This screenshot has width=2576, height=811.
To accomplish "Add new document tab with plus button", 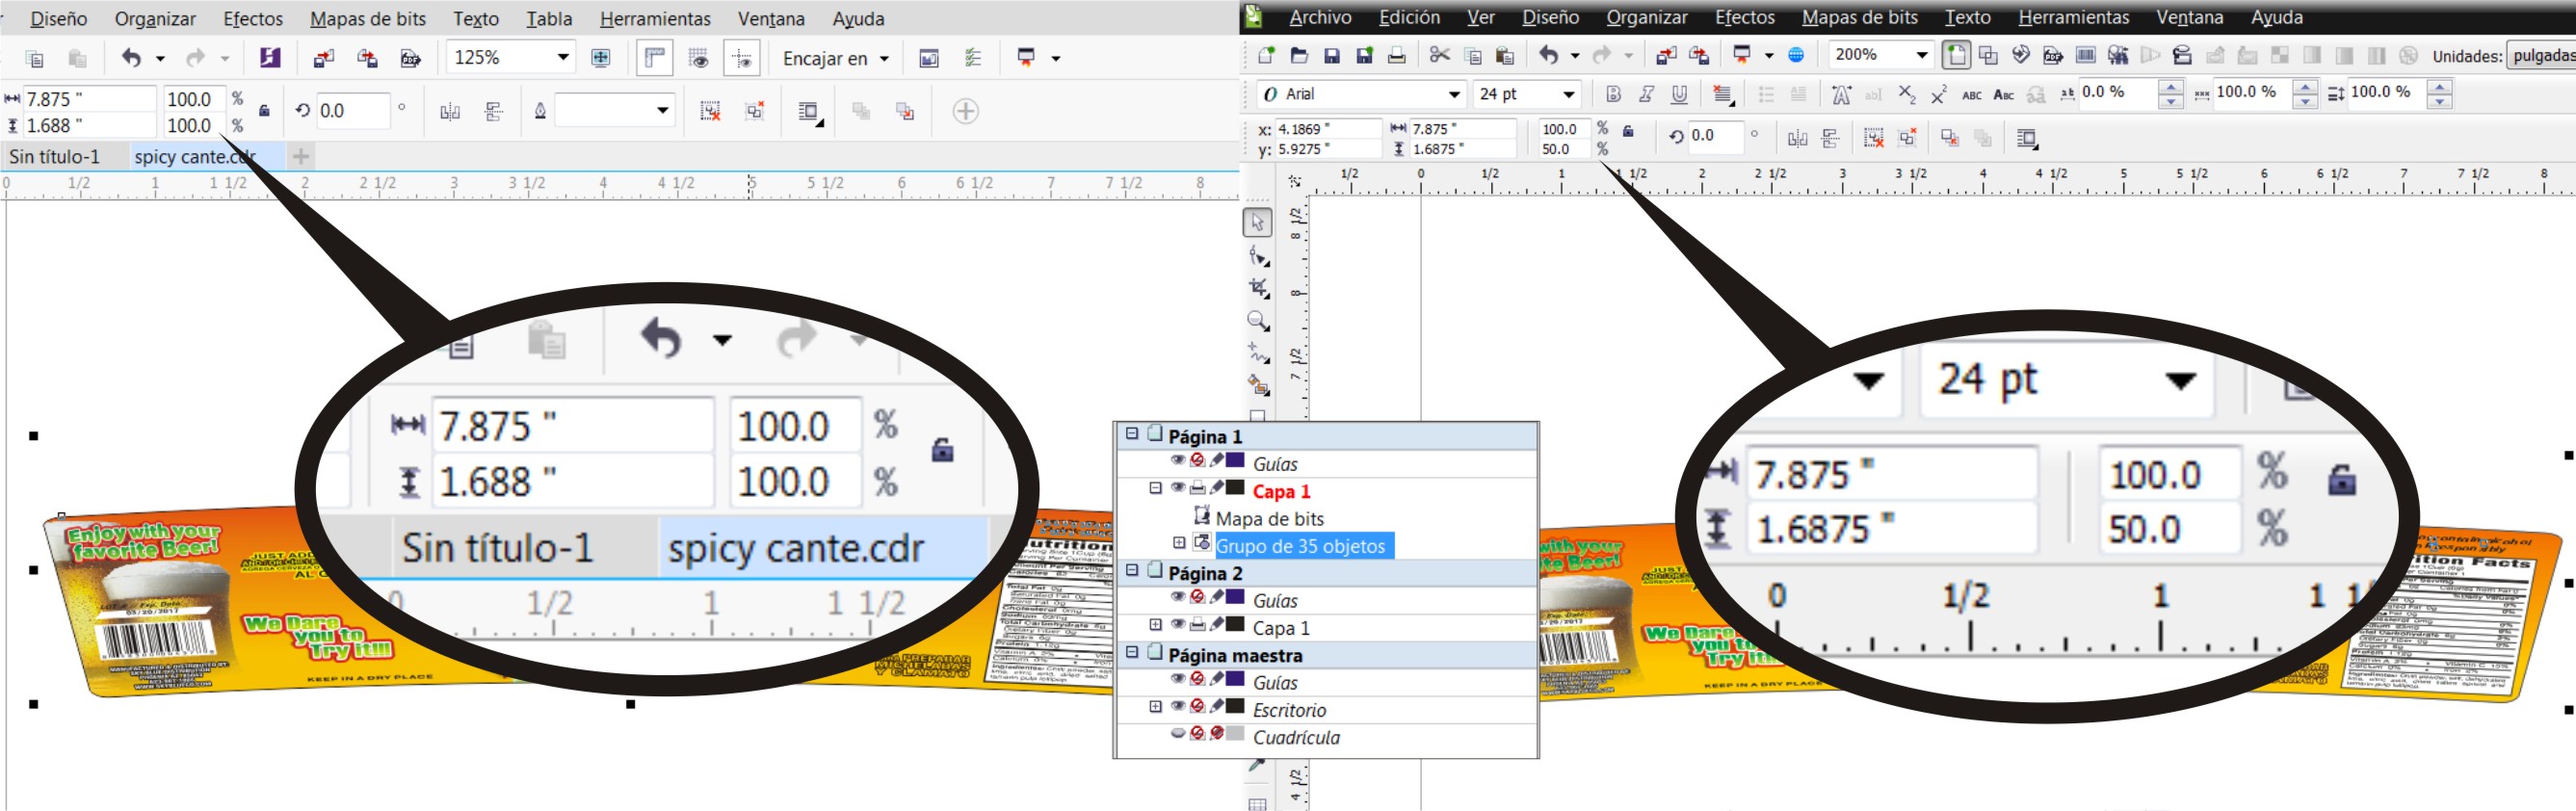I will pyautogui.click(x=300, y=156).
